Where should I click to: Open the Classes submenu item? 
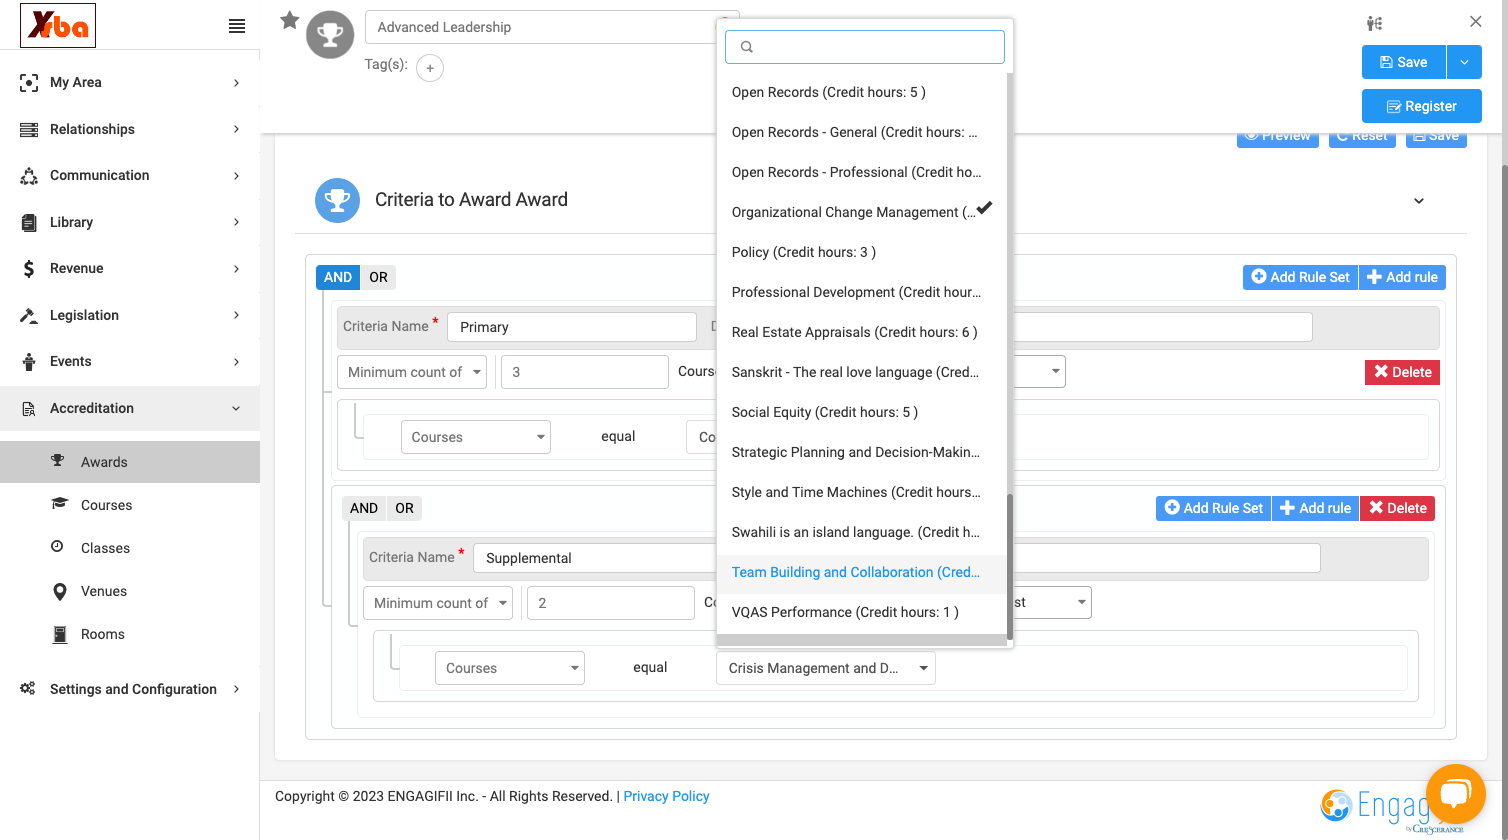[130, 548]
